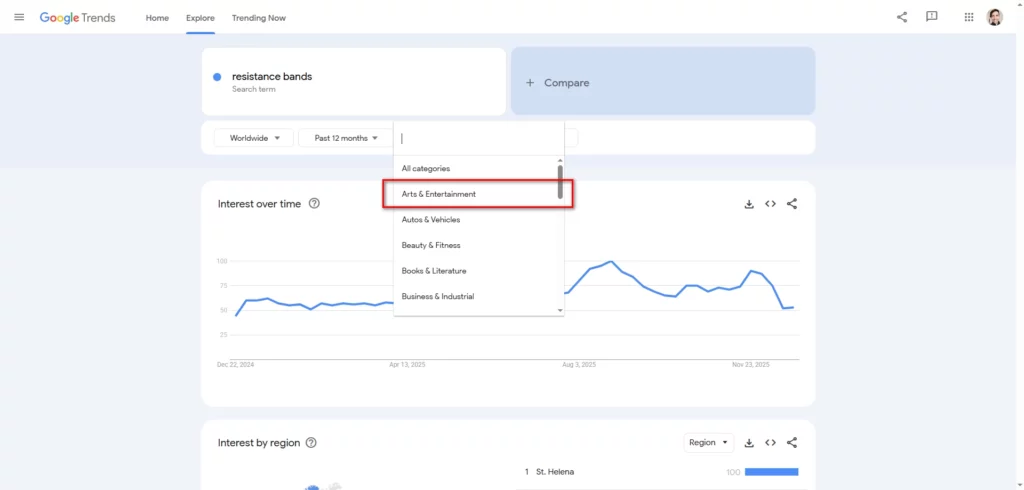1024x490 pixels.
Task: Click the share icon in top header
Action: (x=902, y=17)
